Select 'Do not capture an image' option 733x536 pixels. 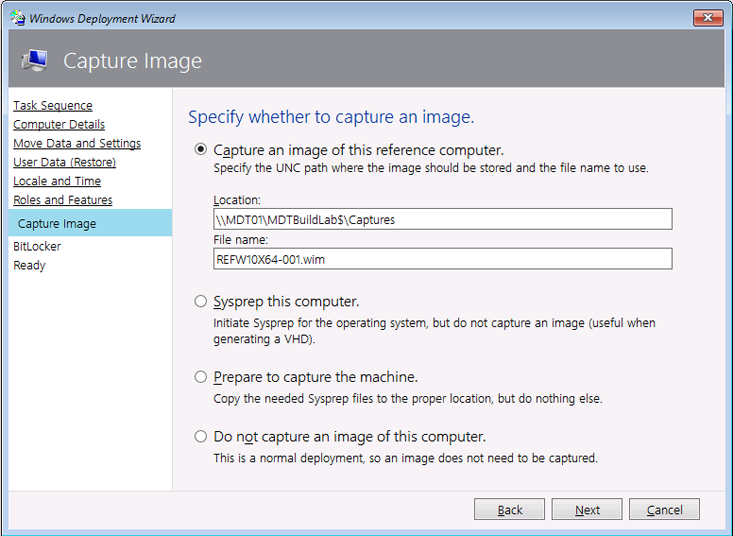pos(201,437)
